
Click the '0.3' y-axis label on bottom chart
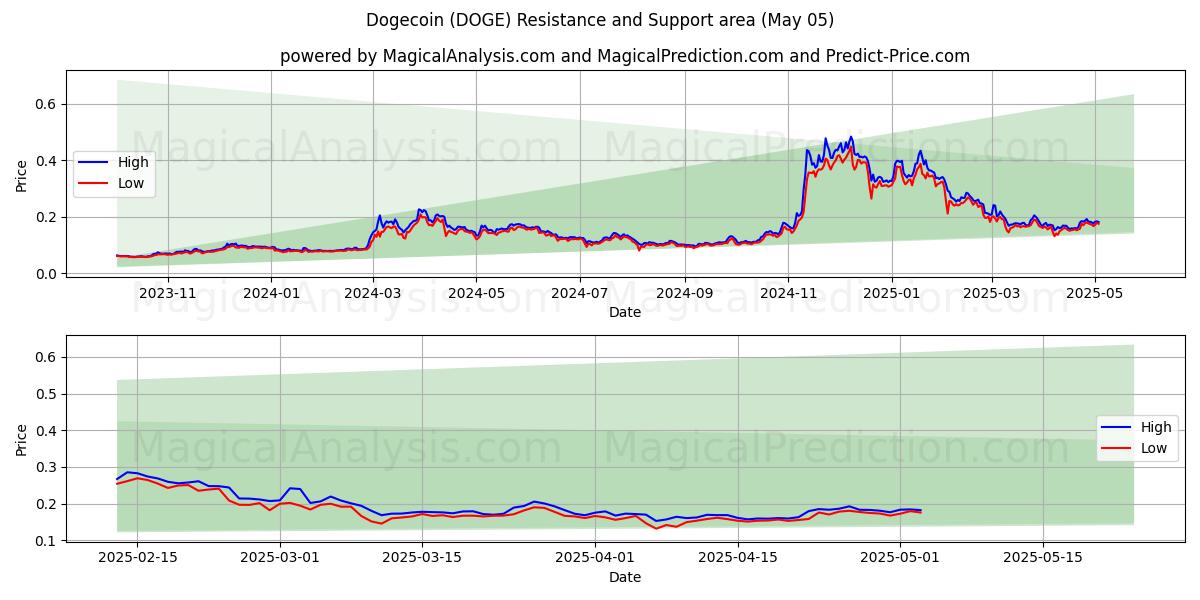pyautogui.click(x=48, y=467)
